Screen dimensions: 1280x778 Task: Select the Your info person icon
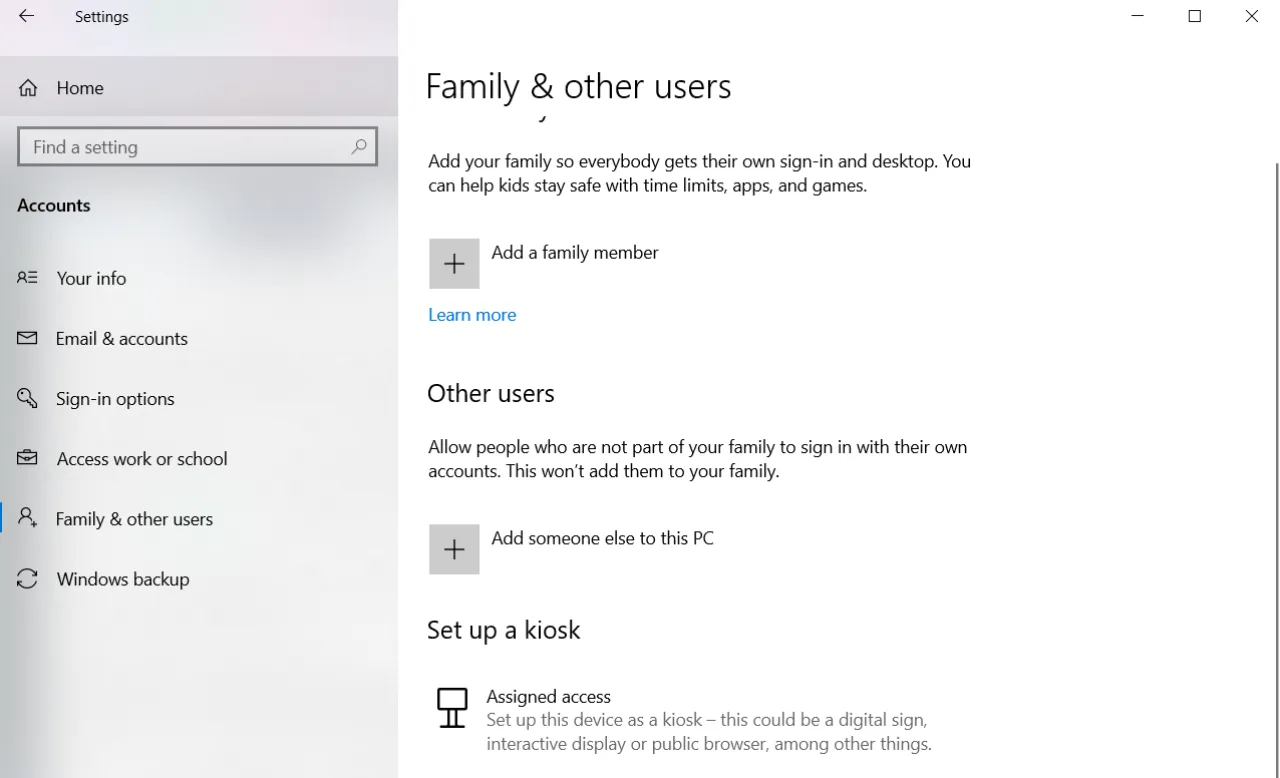pyautogui.click(x=27, y=278)
